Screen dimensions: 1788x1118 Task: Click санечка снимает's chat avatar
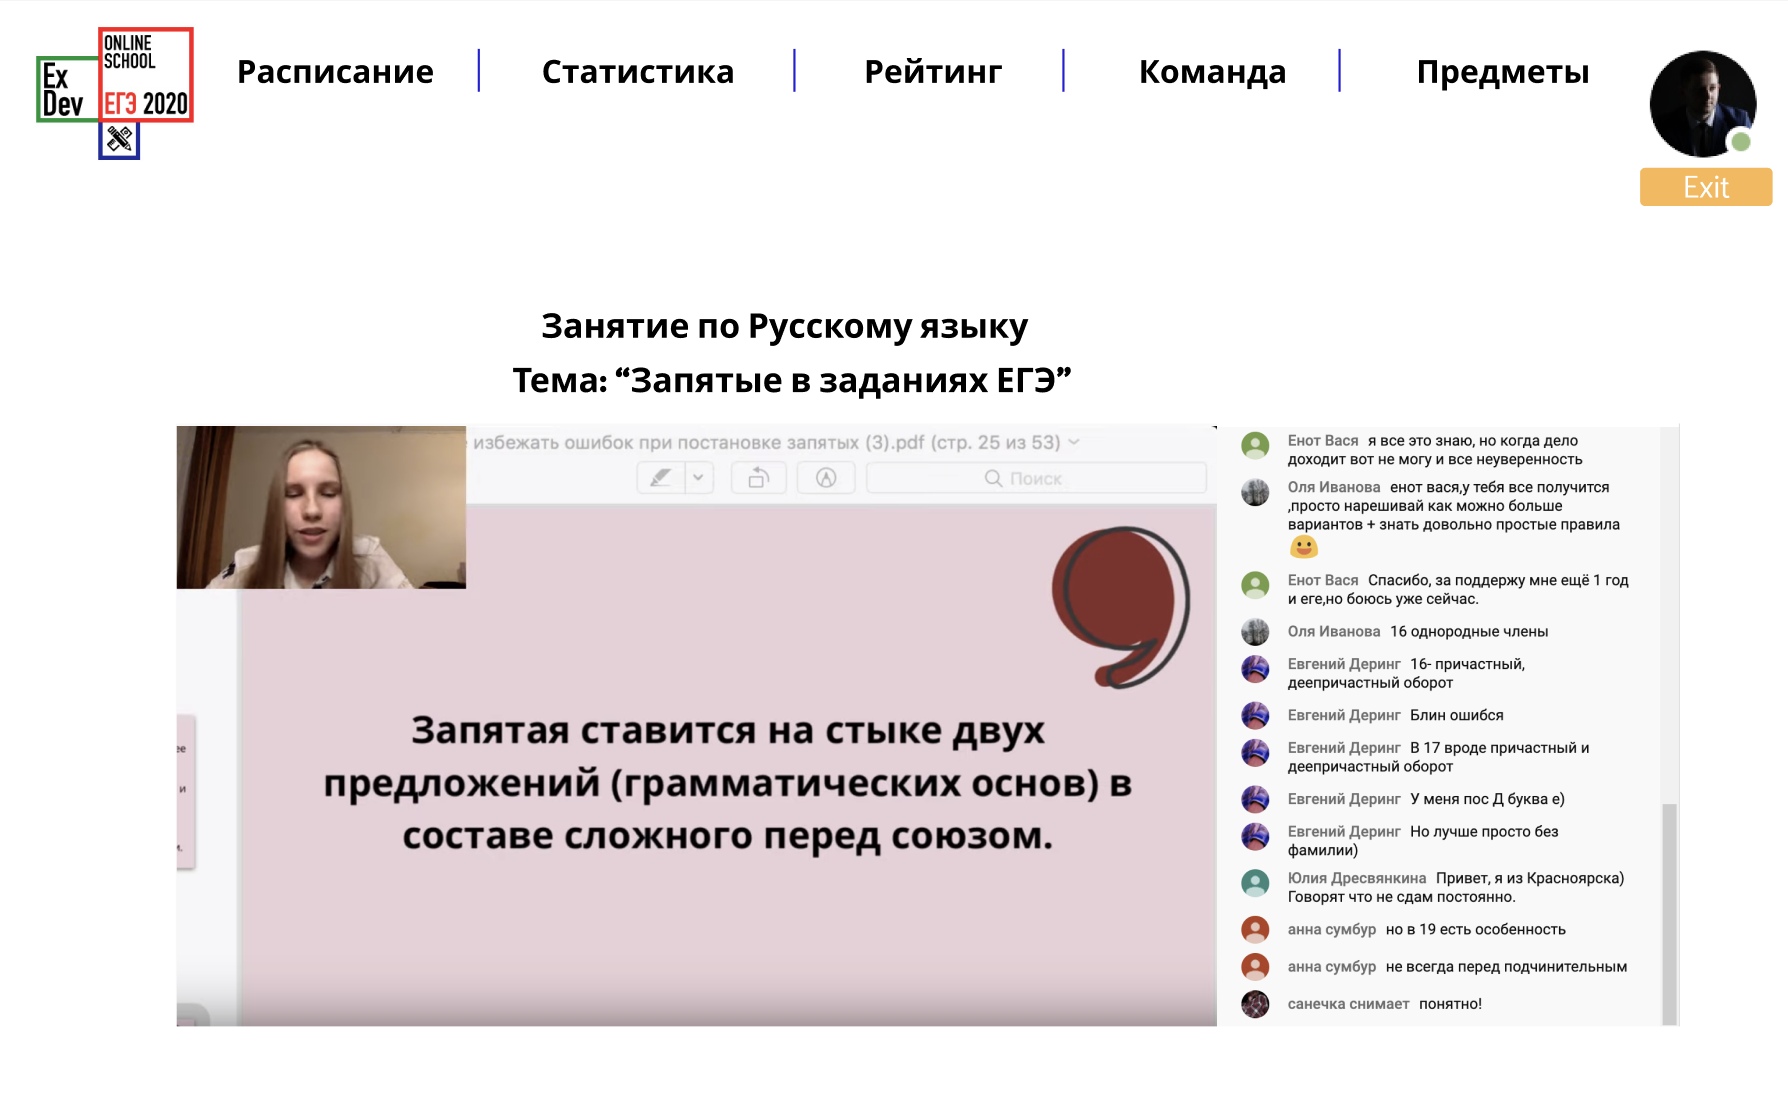1255,1004
